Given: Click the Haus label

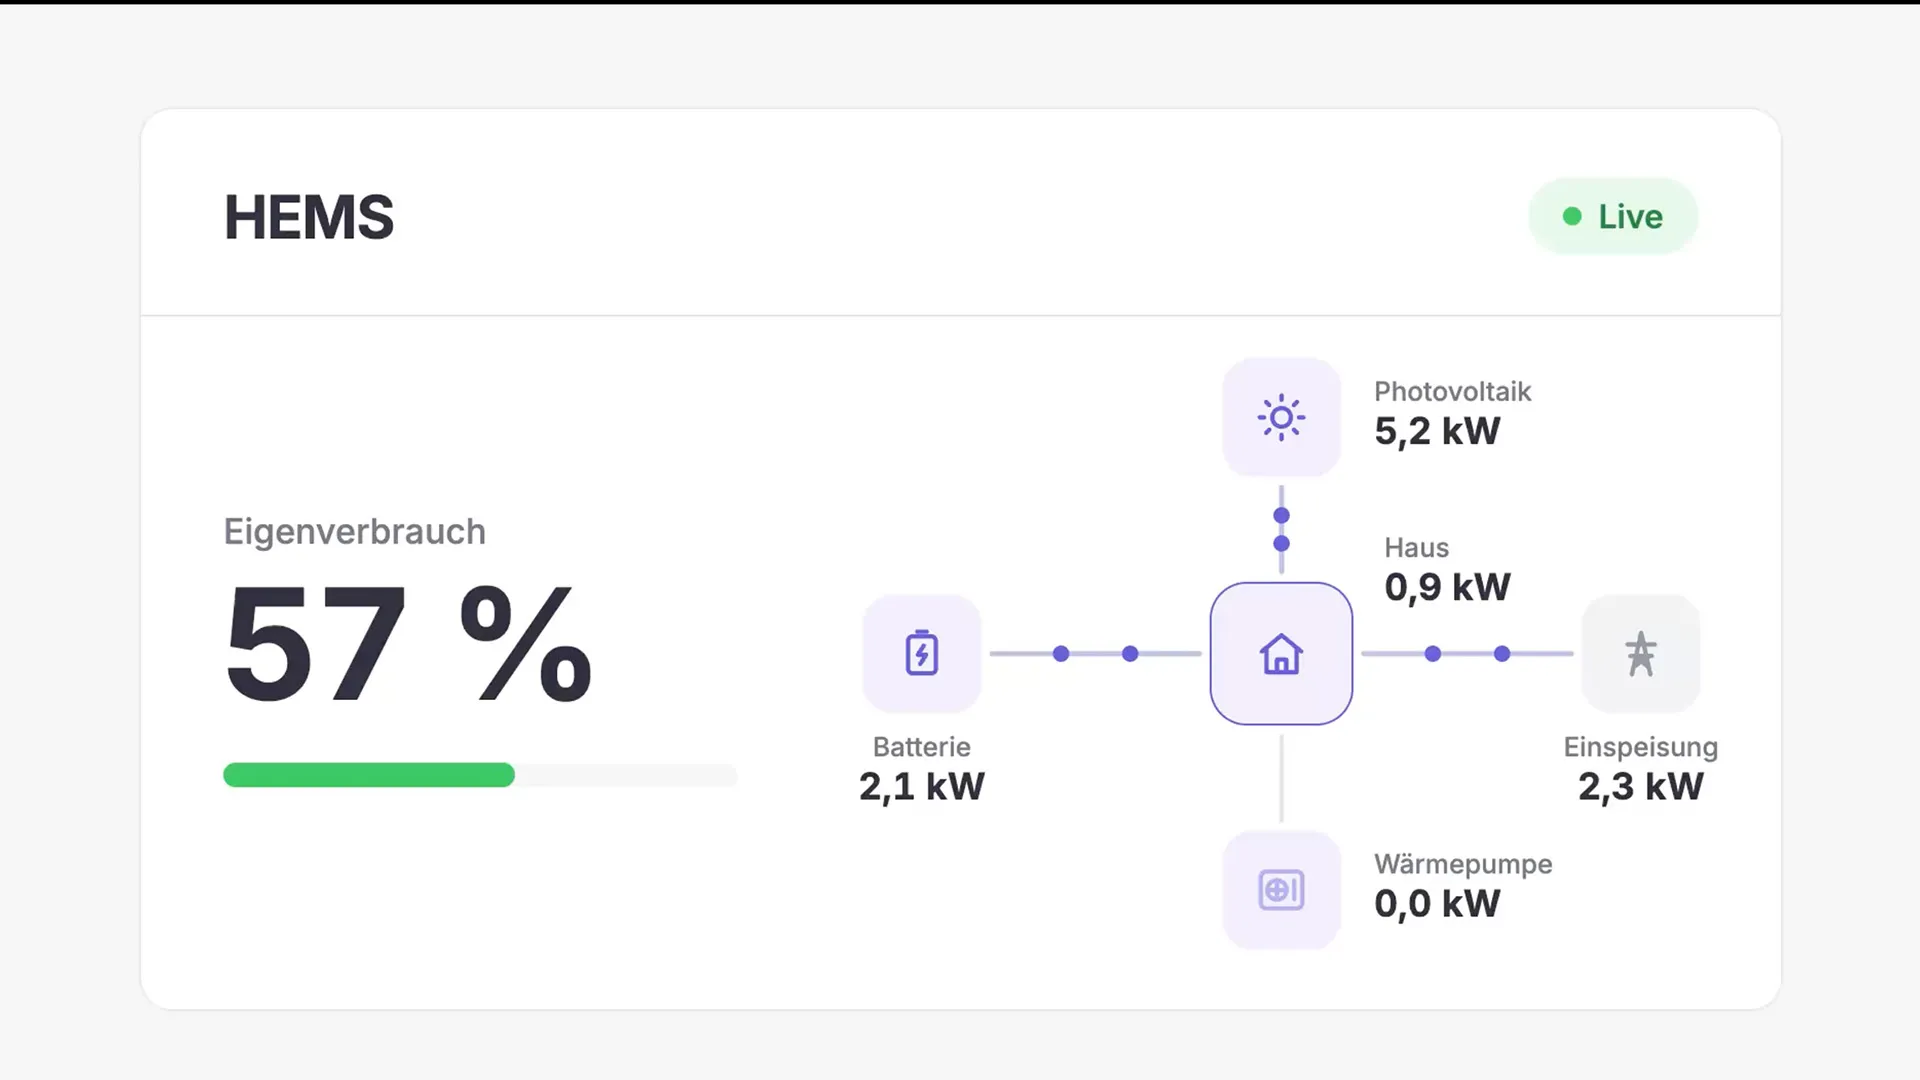Looking at the screenshot, I should pyautogui.click(x=1416, y=547).
